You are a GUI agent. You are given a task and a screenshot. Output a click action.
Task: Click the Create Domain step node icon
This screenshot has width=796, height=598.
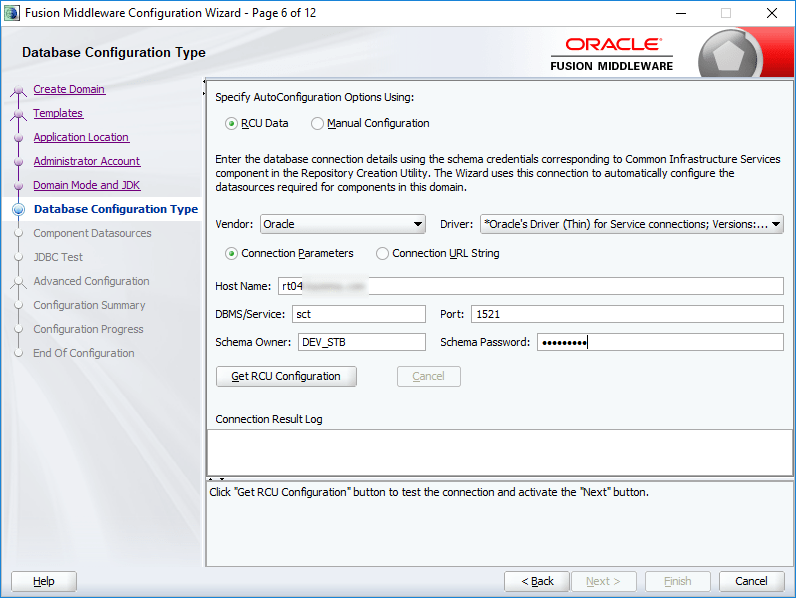pyautogui.click(x=19, y=90)
